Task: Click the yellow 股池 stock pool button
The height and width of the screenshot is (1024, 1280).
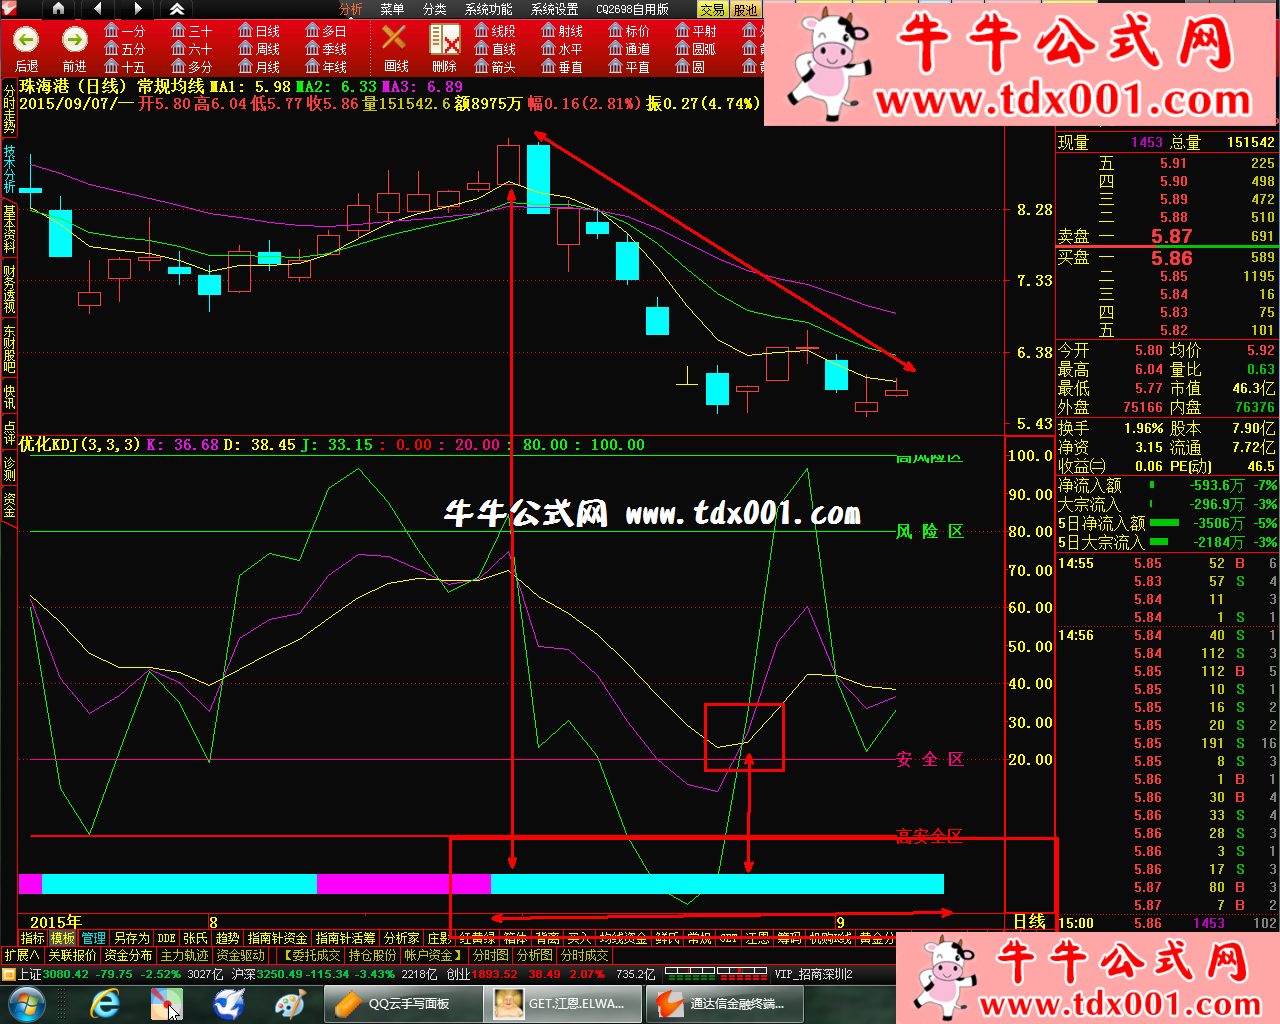Action: pos(745,9)
